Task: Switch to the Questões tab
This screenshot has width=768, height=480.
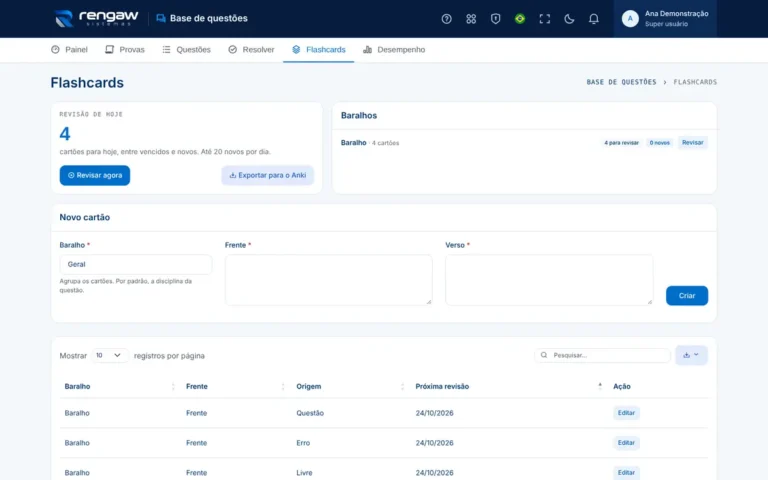Action: [x=187, y=49]
